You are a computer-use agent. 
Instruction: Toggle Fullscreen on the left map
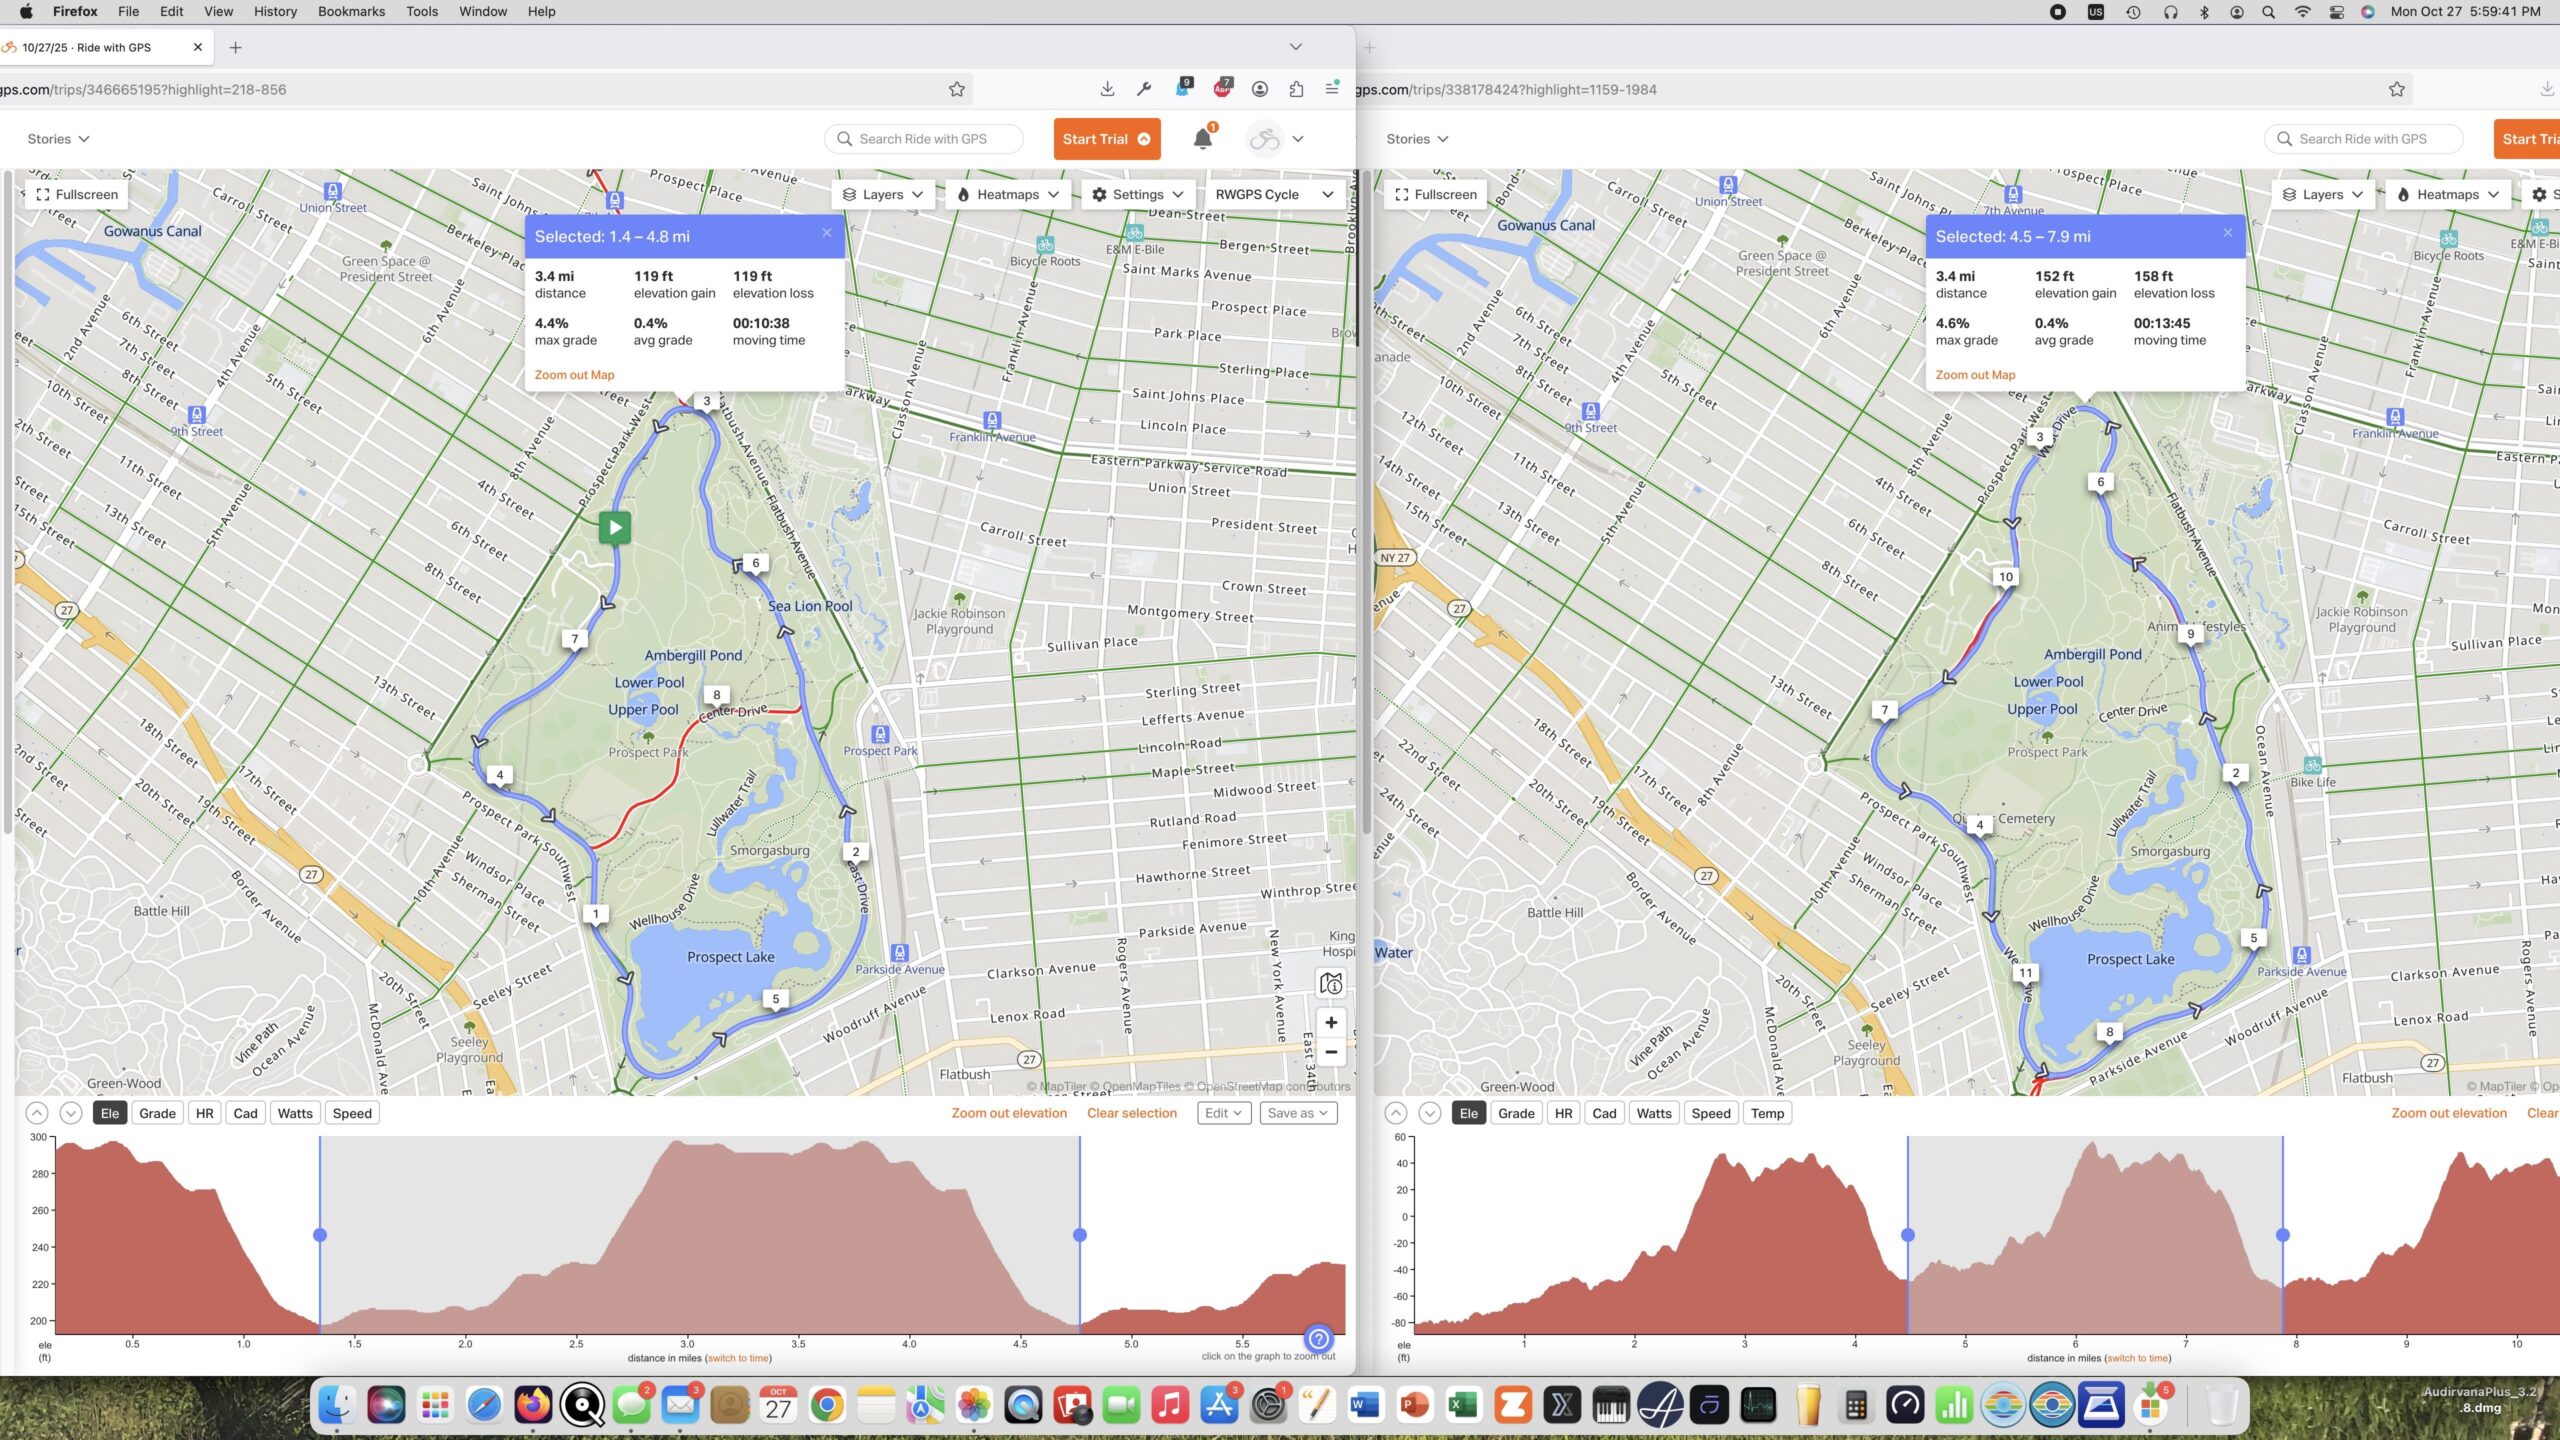pos(77,194)
